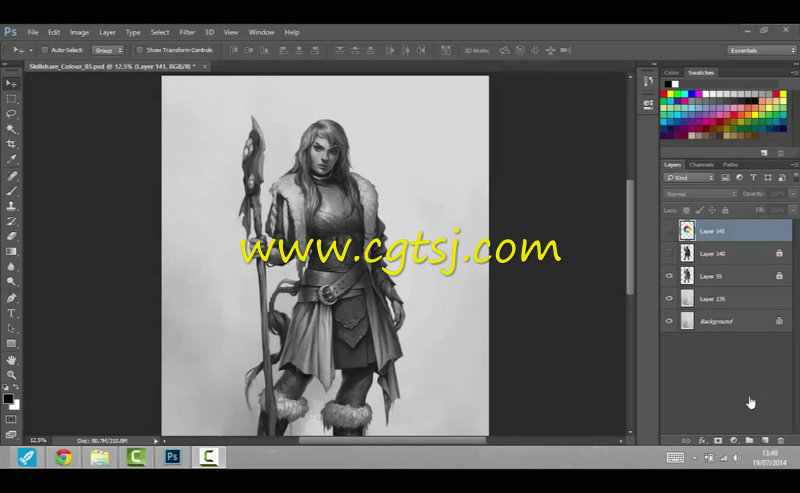Hide the Background layer eye icon
The height and width of the screenshot is (493, 800).
tap(669, 321)
